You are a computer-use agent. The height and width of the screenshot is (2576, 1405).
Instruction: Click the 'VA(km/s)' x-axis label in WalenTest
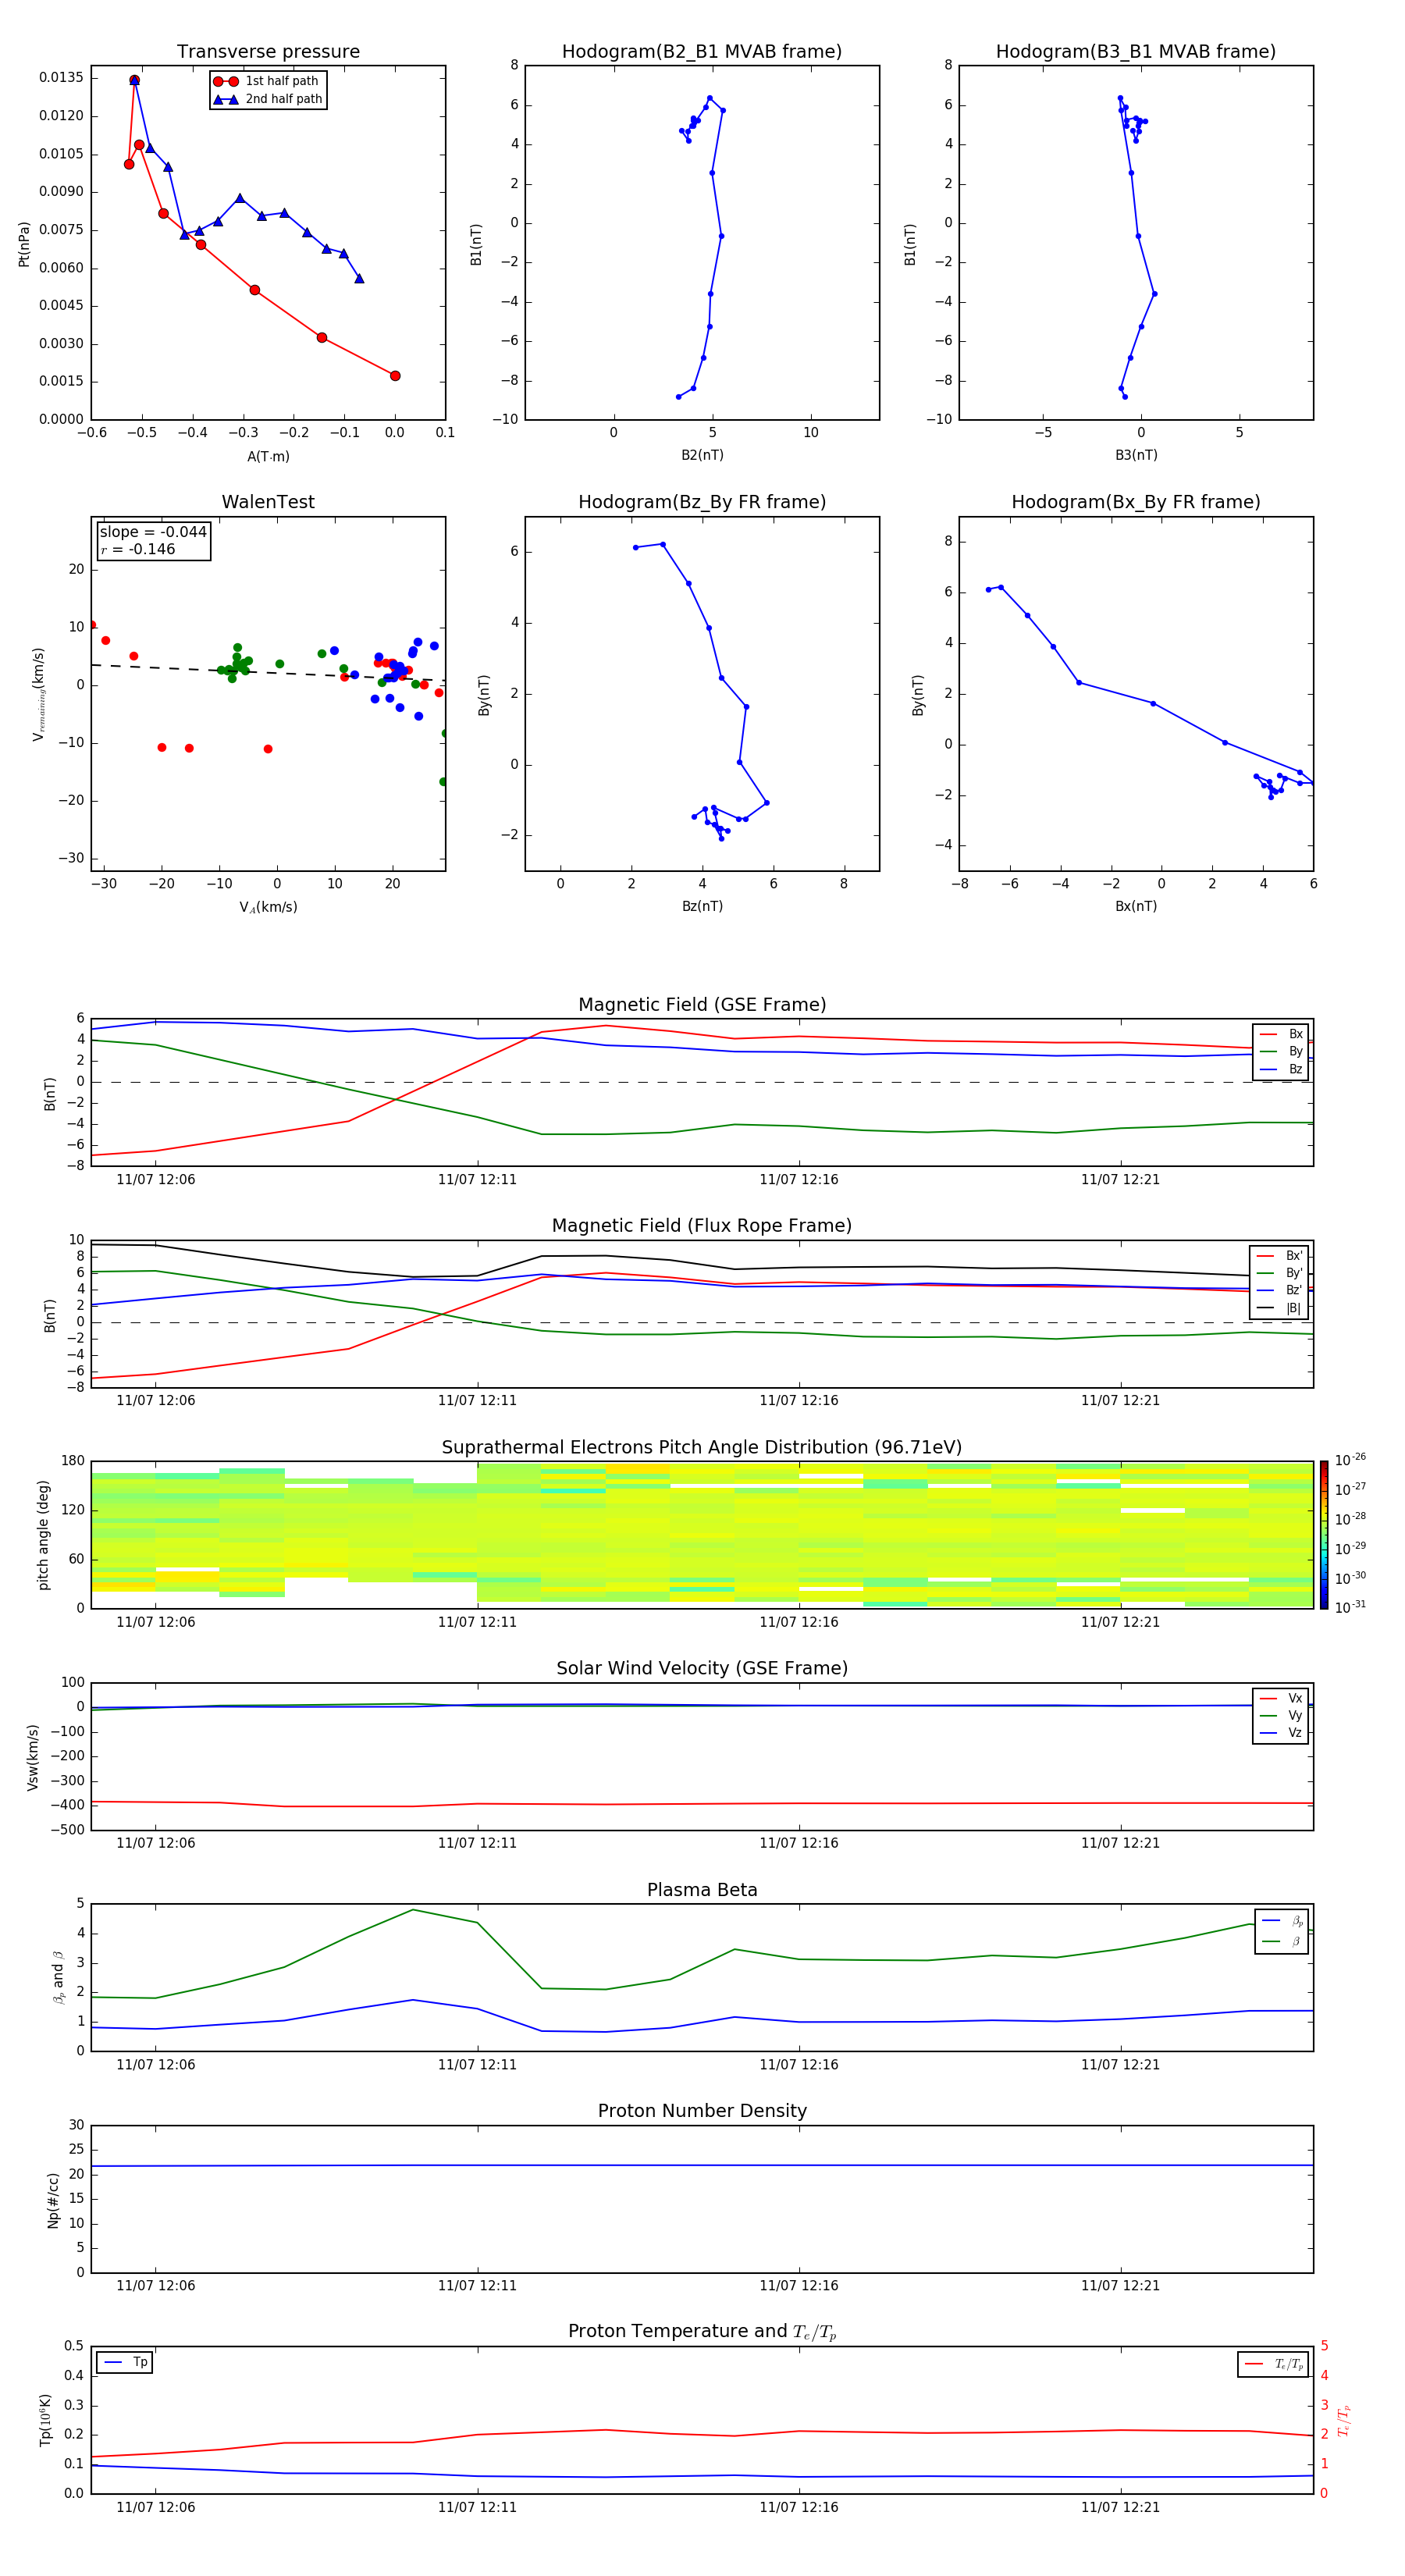268,908
